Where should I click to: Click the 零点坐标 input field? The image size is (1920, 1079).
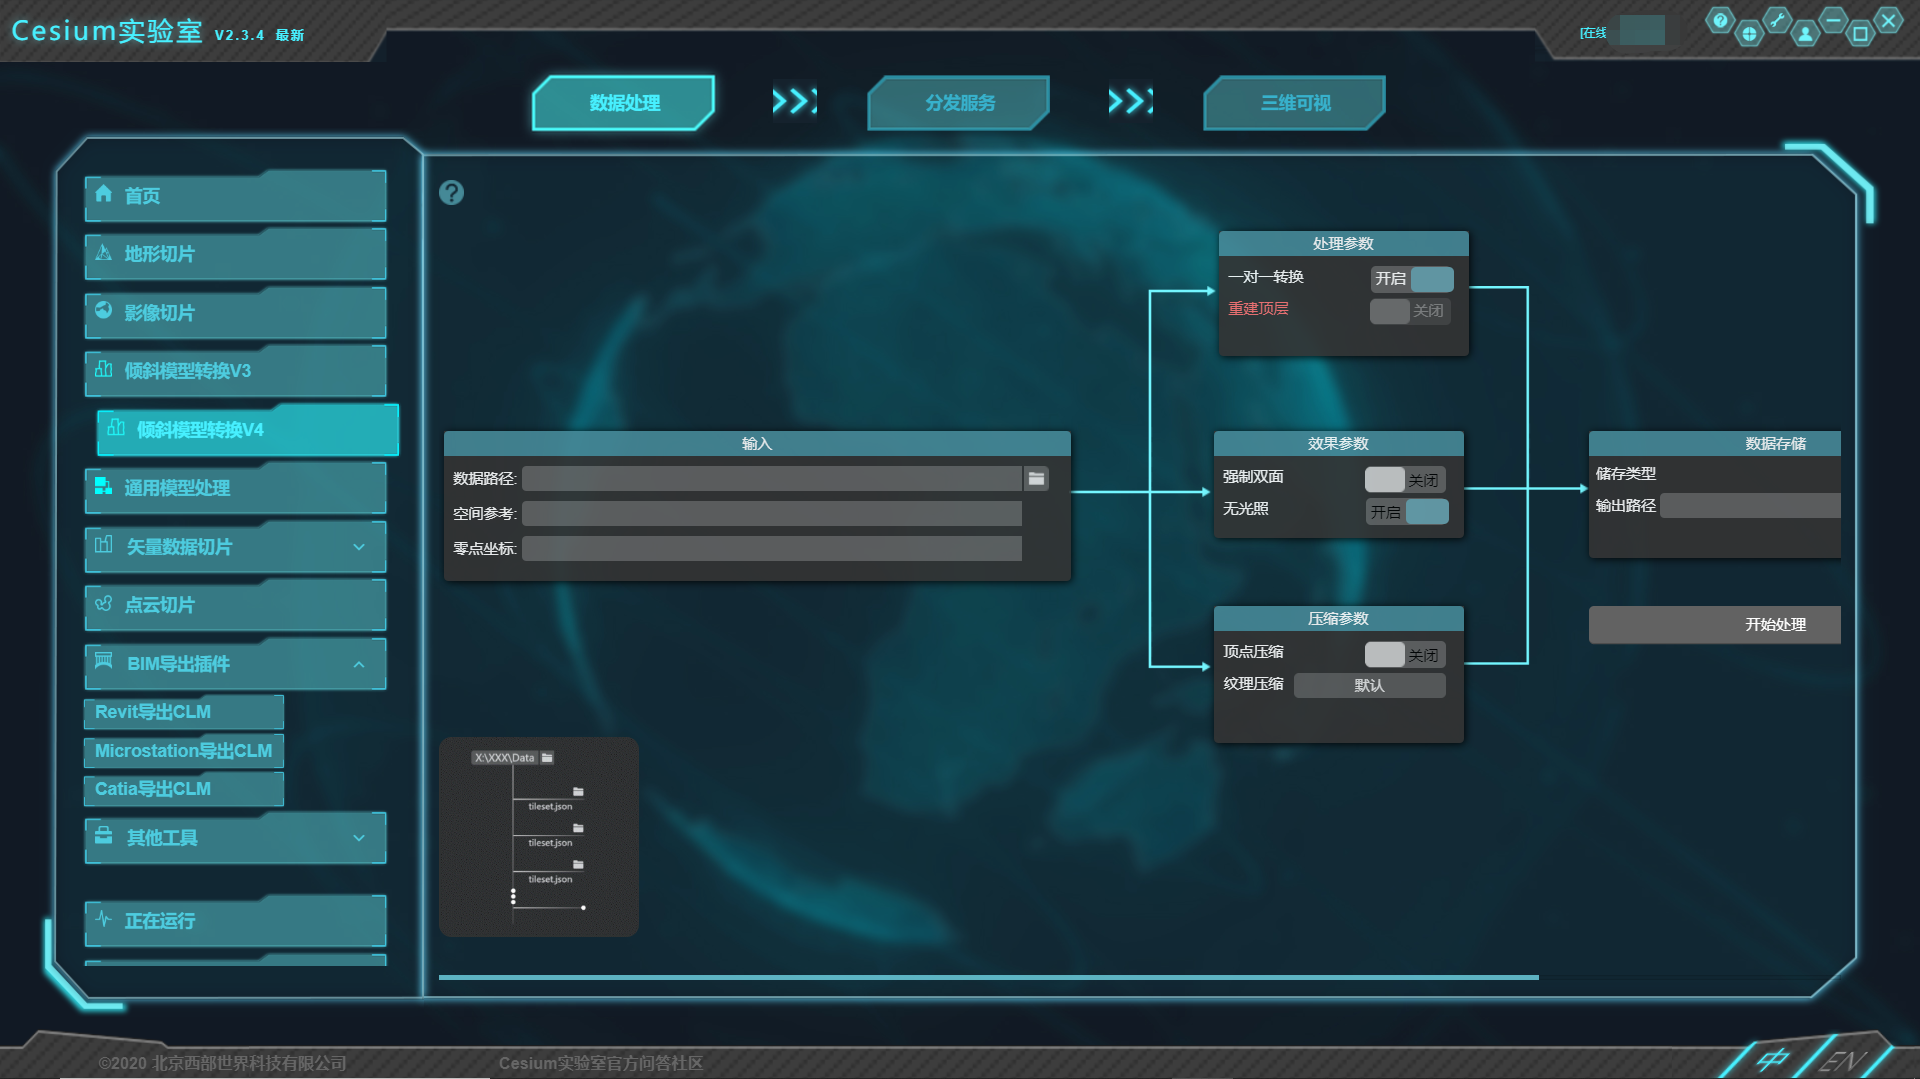coord(772,549)
